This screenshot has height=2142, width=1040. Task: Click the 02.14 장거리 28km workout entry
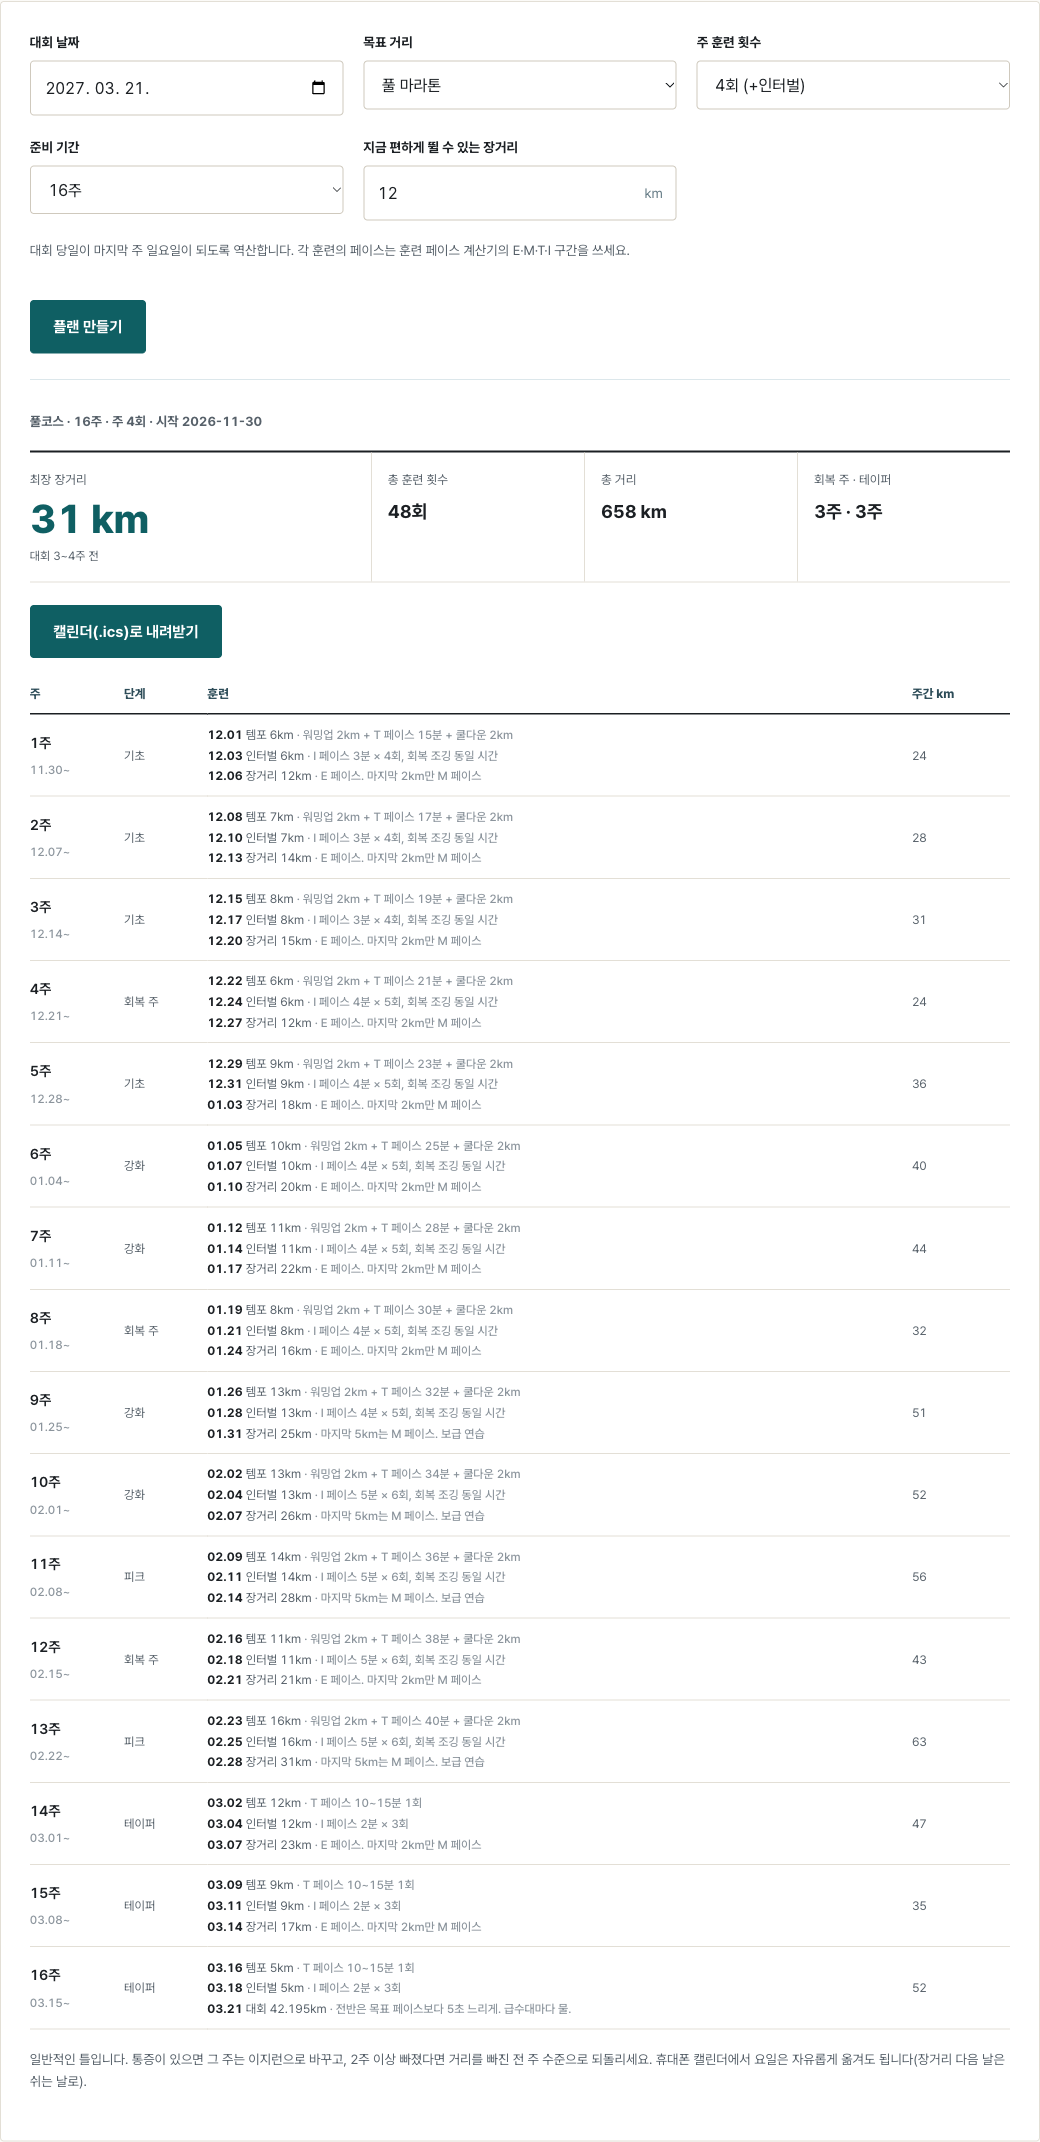(x=346, y=1598)
